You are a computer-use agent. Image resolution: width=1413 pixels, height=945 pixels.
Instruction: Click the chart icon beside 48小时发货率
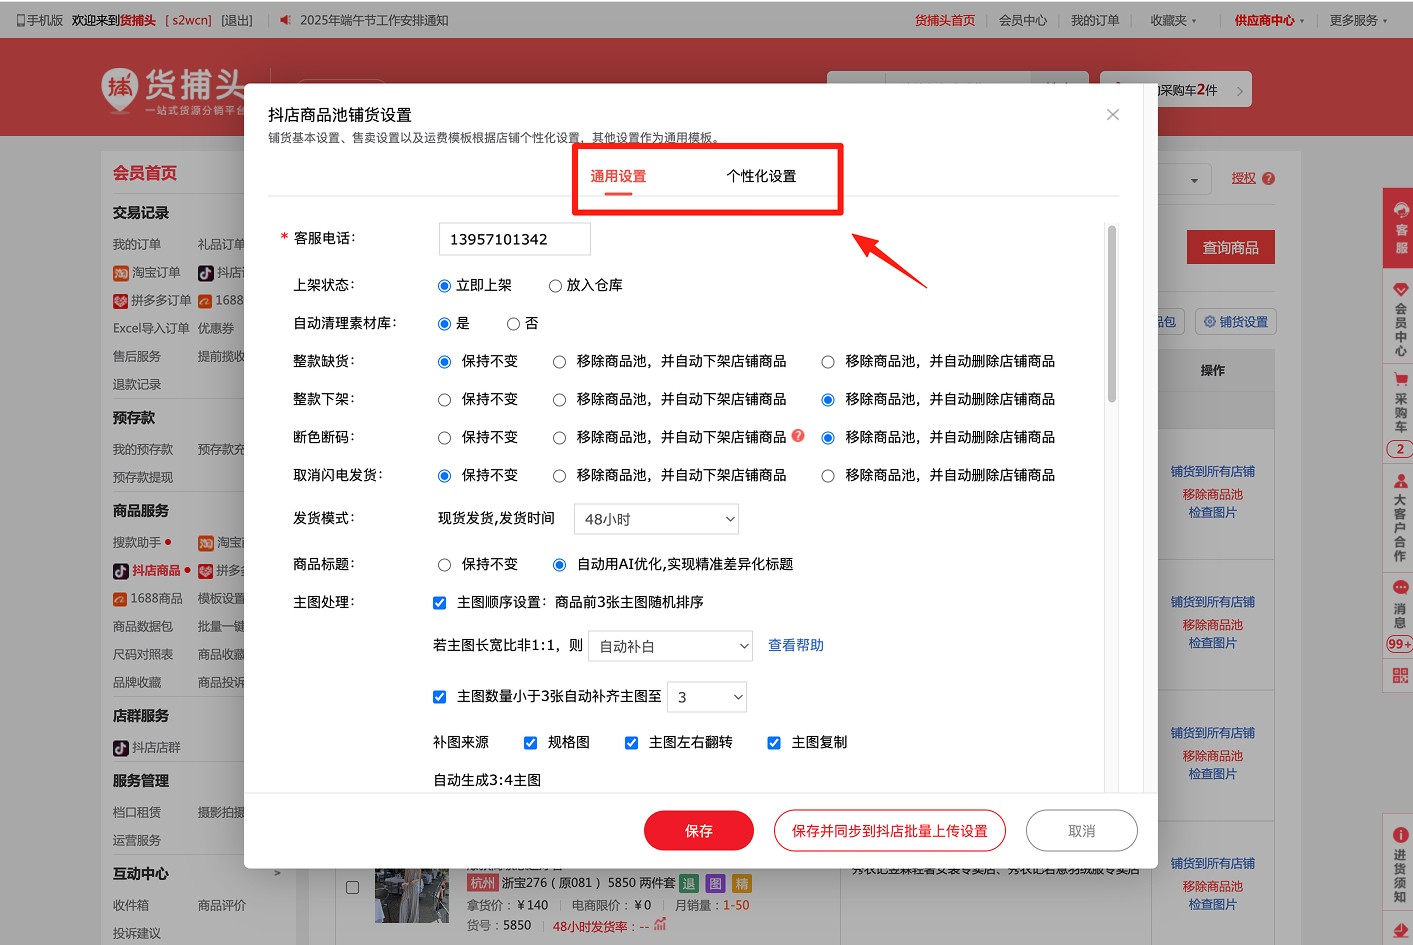pos(660,925)
